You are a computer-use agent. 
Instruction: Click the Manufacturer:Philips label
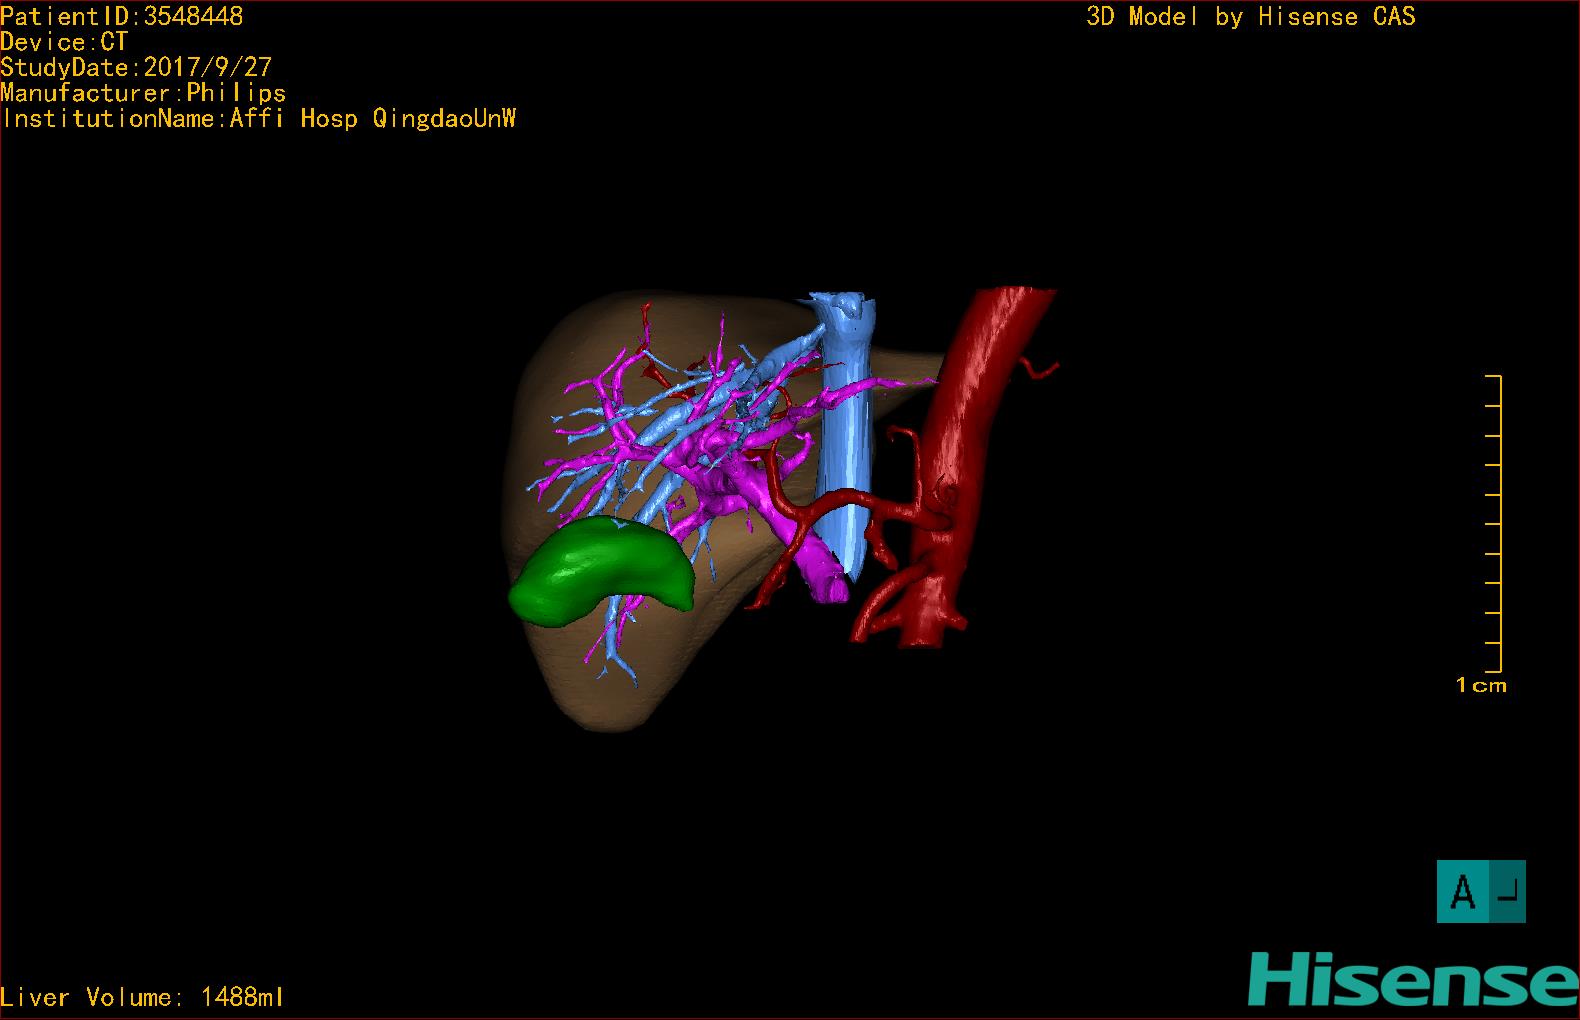[x=143, y=93]
